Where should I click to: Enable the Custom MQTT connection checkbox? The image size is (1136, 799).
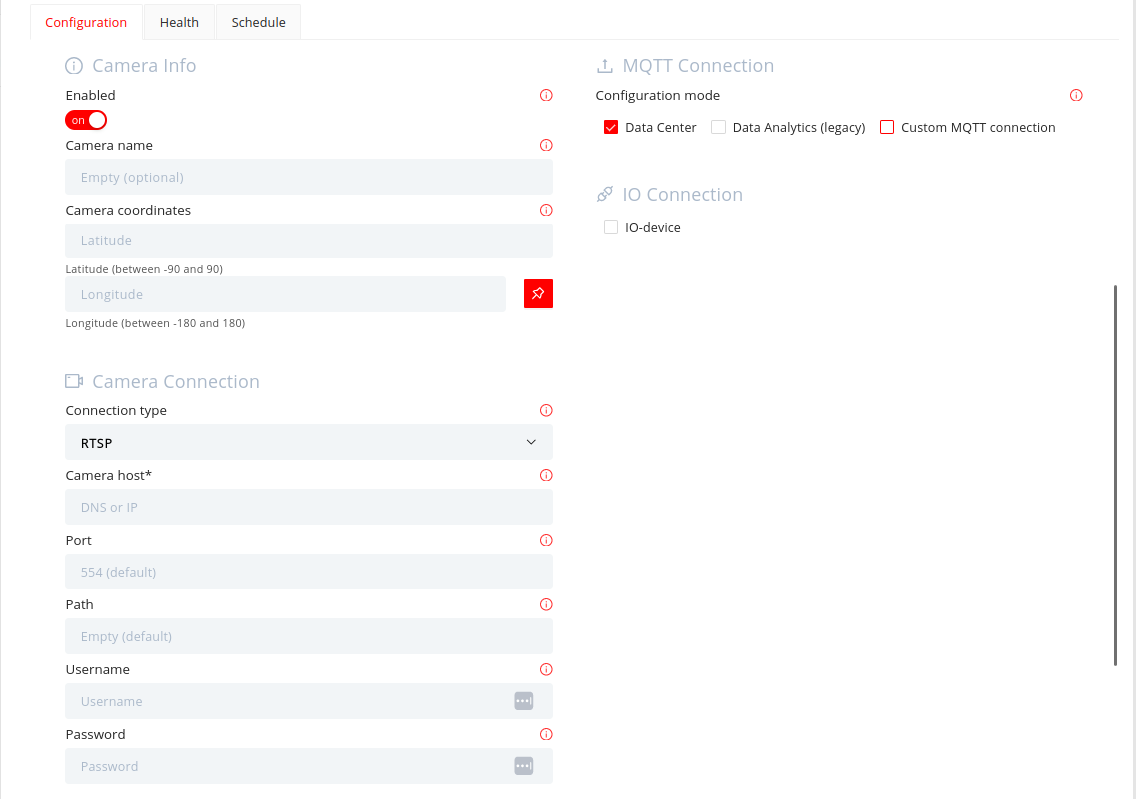pyautogui.click(x=887, y=127)
